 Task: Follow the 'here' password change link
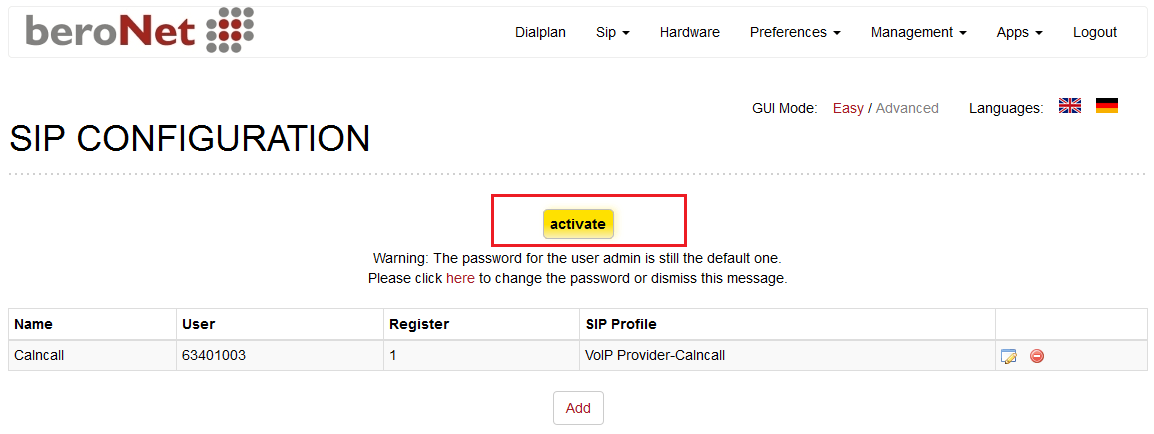click(x=460, y=279)
